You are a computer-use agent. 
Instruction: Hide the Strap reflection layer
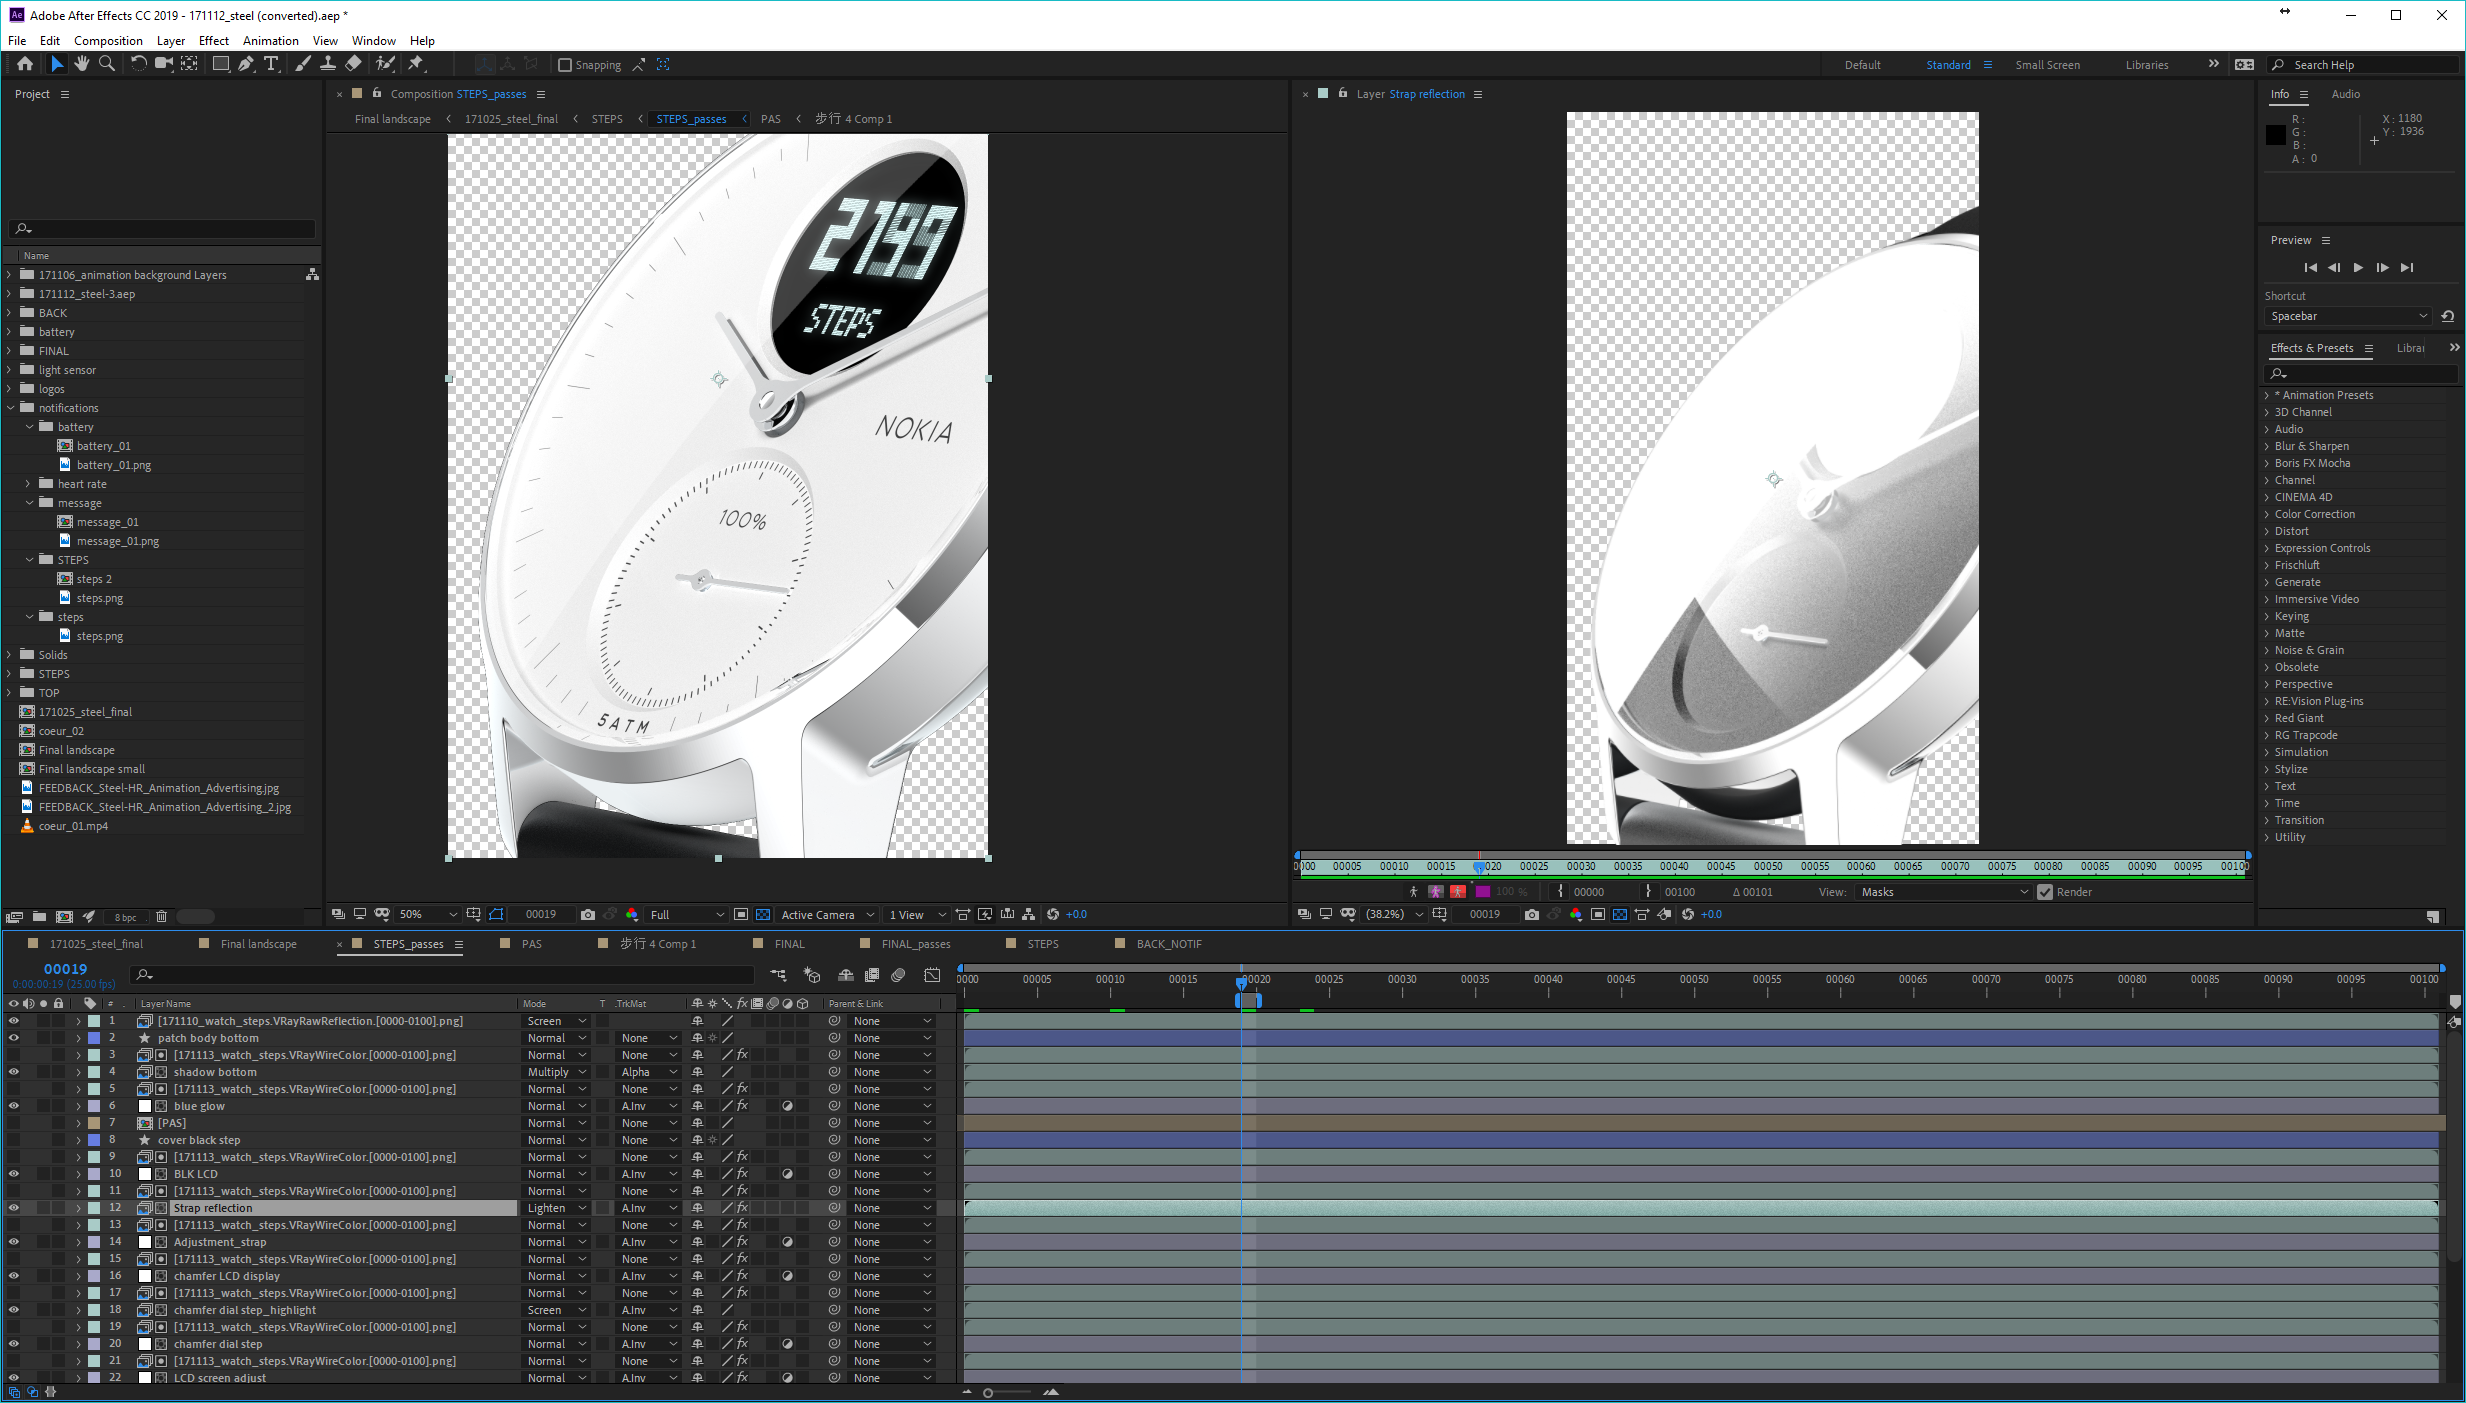tap(14, 1208)
